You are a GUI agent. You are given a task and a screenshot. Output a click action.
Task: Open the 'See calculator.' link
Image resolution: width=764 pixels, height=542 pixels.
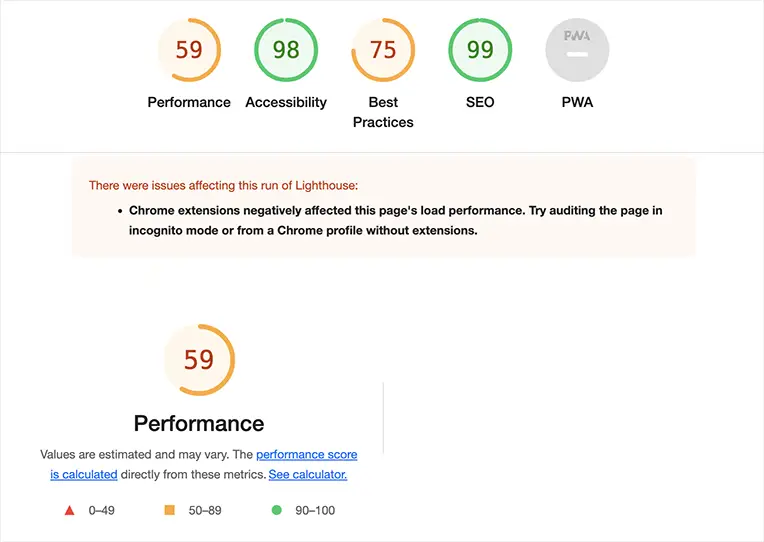pyautogui.click(x=308, y=474)
